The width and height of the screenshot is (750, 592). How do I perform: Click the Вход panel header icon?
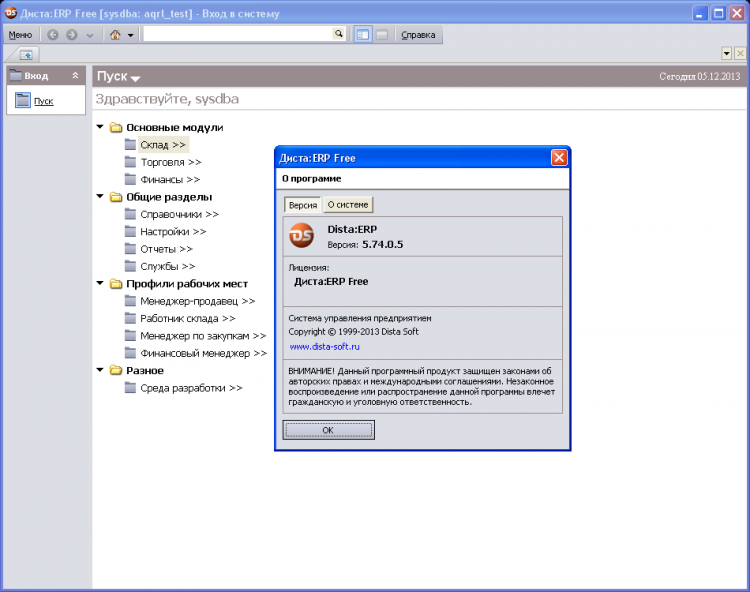point(16,75)
